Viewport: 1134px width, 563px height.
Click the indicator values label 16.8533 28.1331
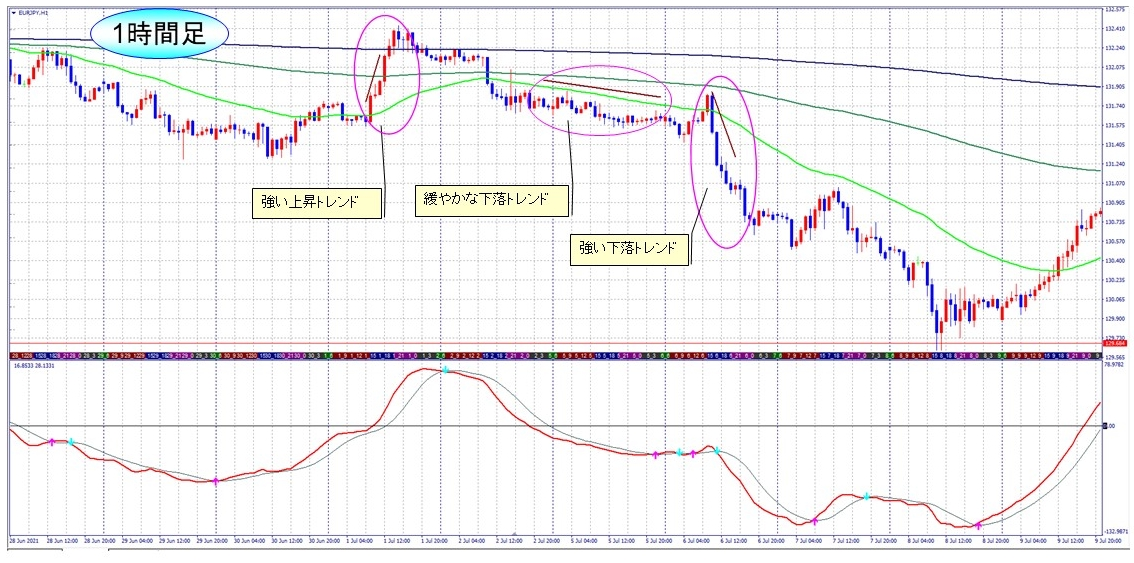pyautogui.click(x=32, y=367)
